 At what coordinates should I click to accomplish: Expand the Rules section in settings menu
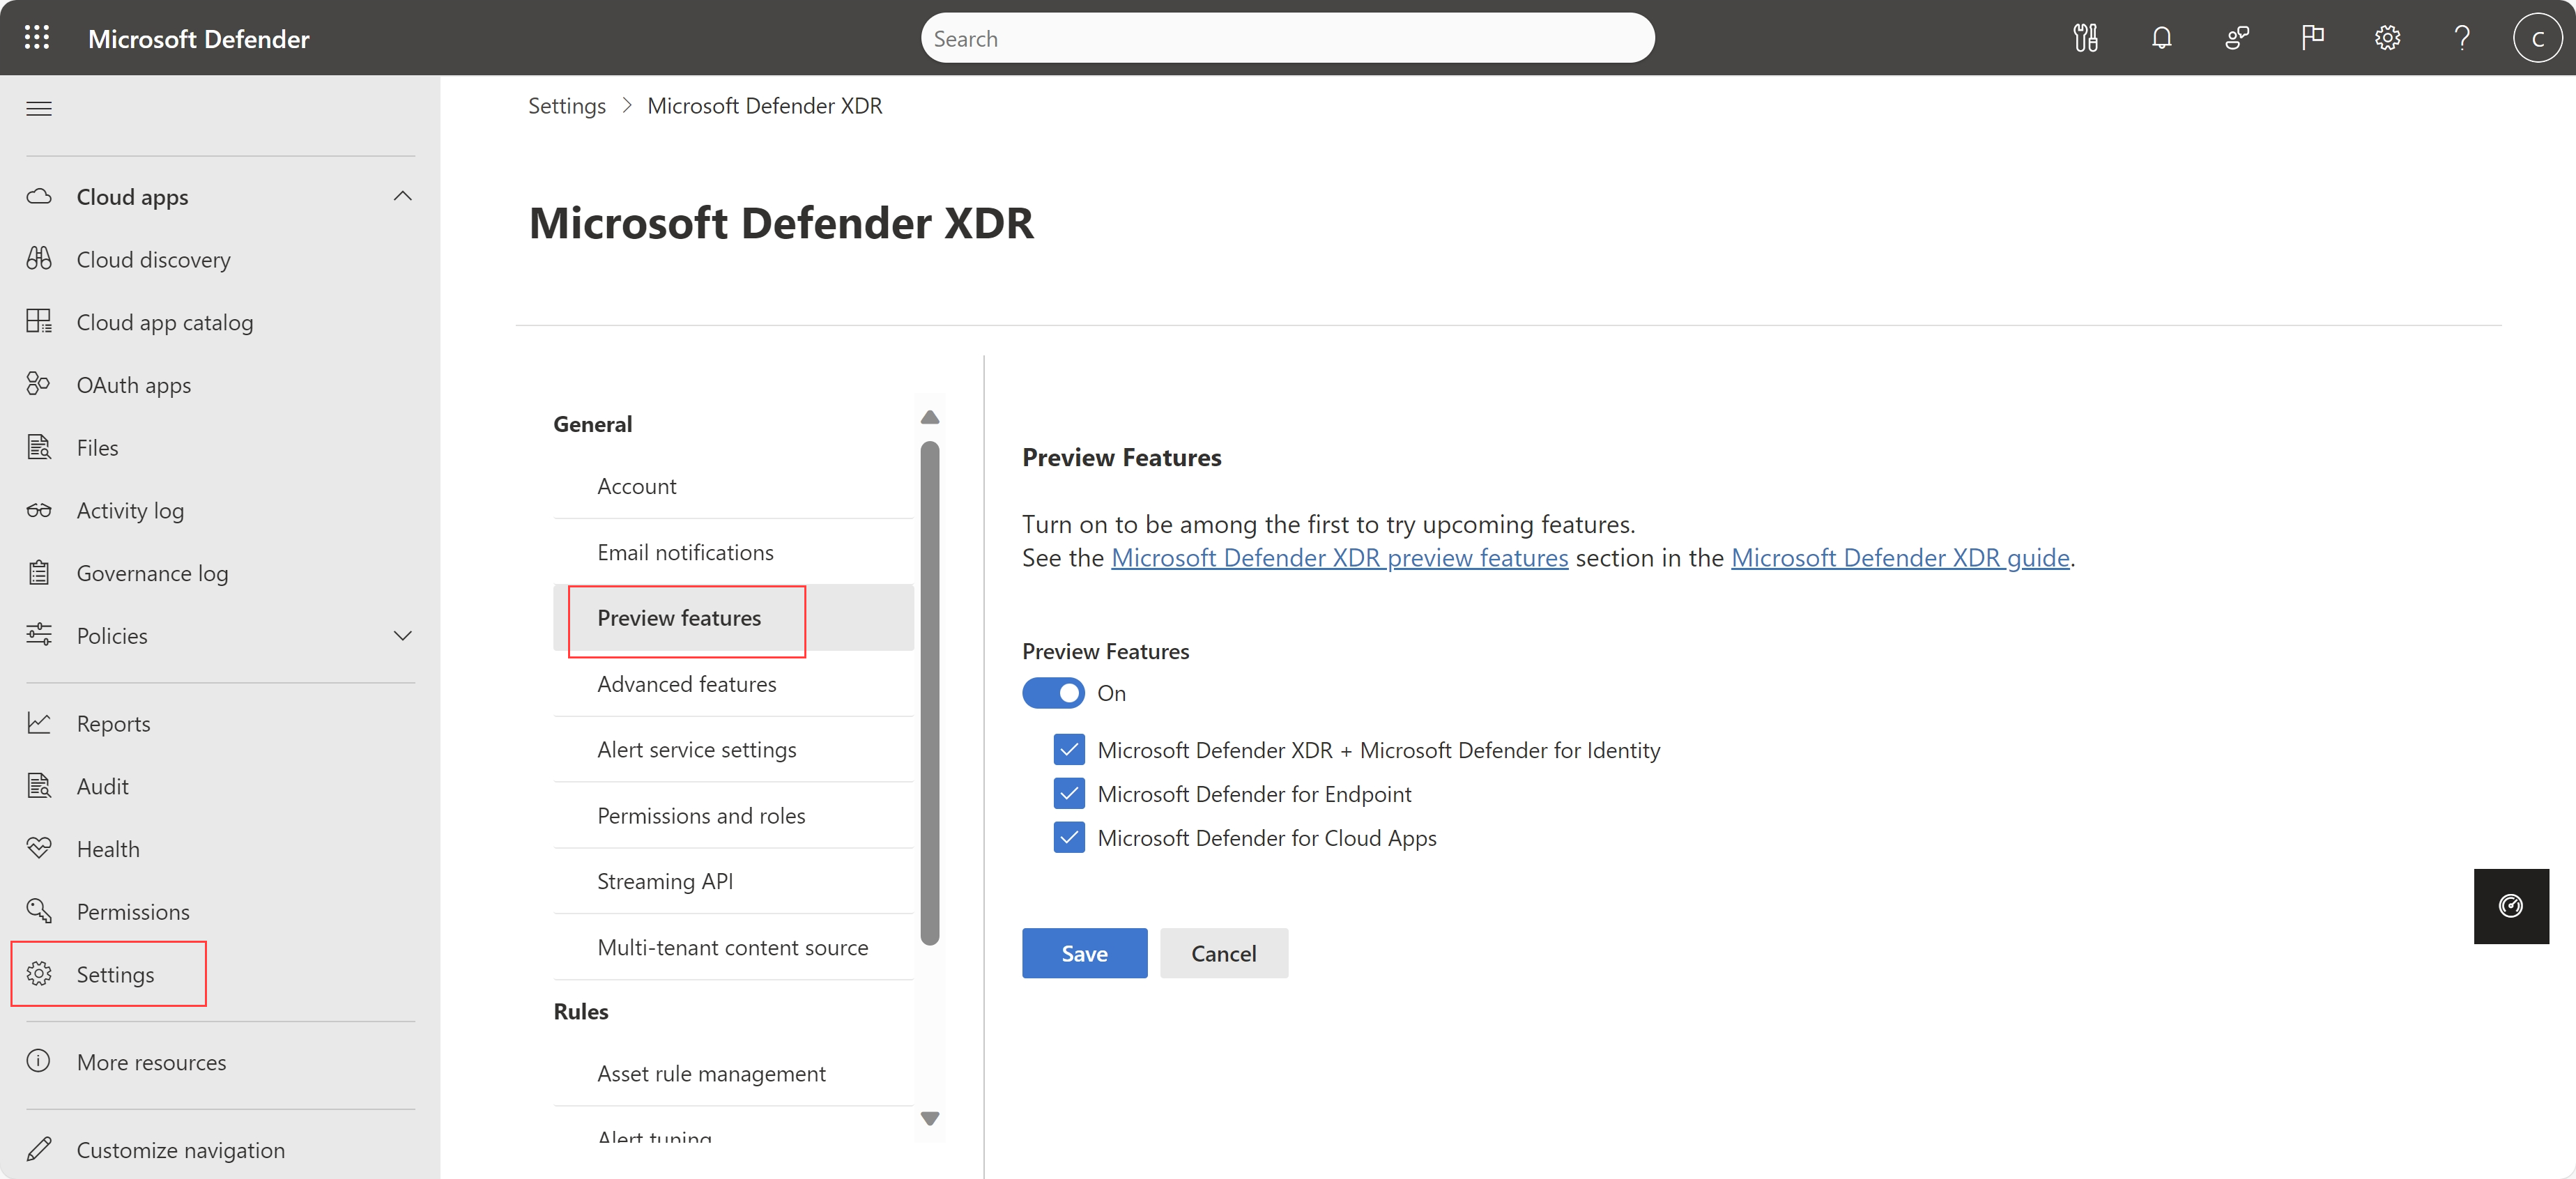[x=581, y=1008]
